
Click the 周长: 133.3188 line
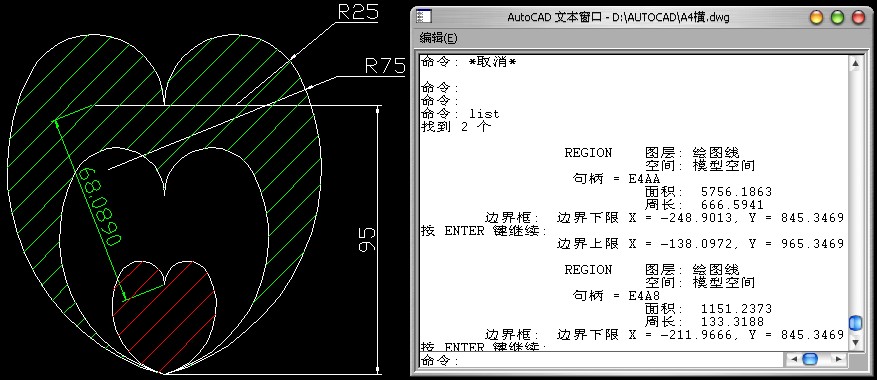point(704,322)
